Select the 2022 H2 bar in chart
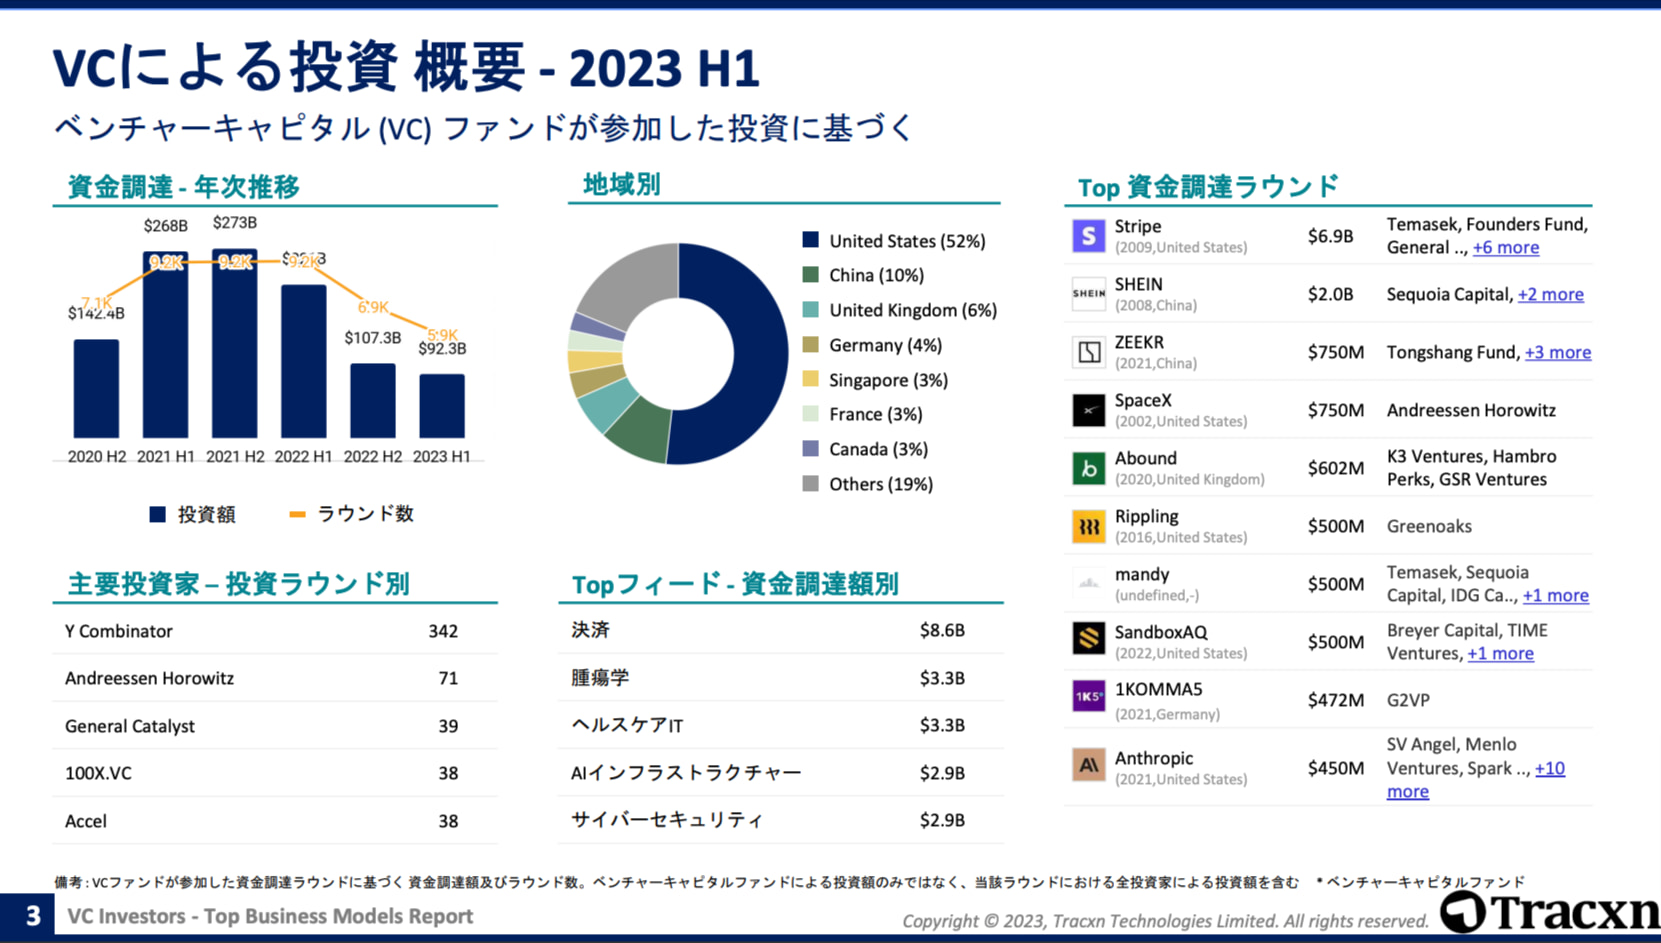Viewport: 1661px width, 943px height. click(372, 401)
